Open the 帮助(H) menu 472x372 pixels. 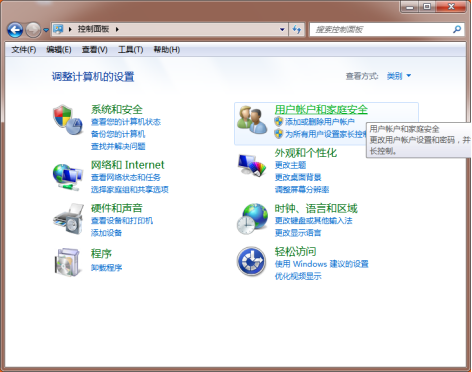[x=167, y=50]
